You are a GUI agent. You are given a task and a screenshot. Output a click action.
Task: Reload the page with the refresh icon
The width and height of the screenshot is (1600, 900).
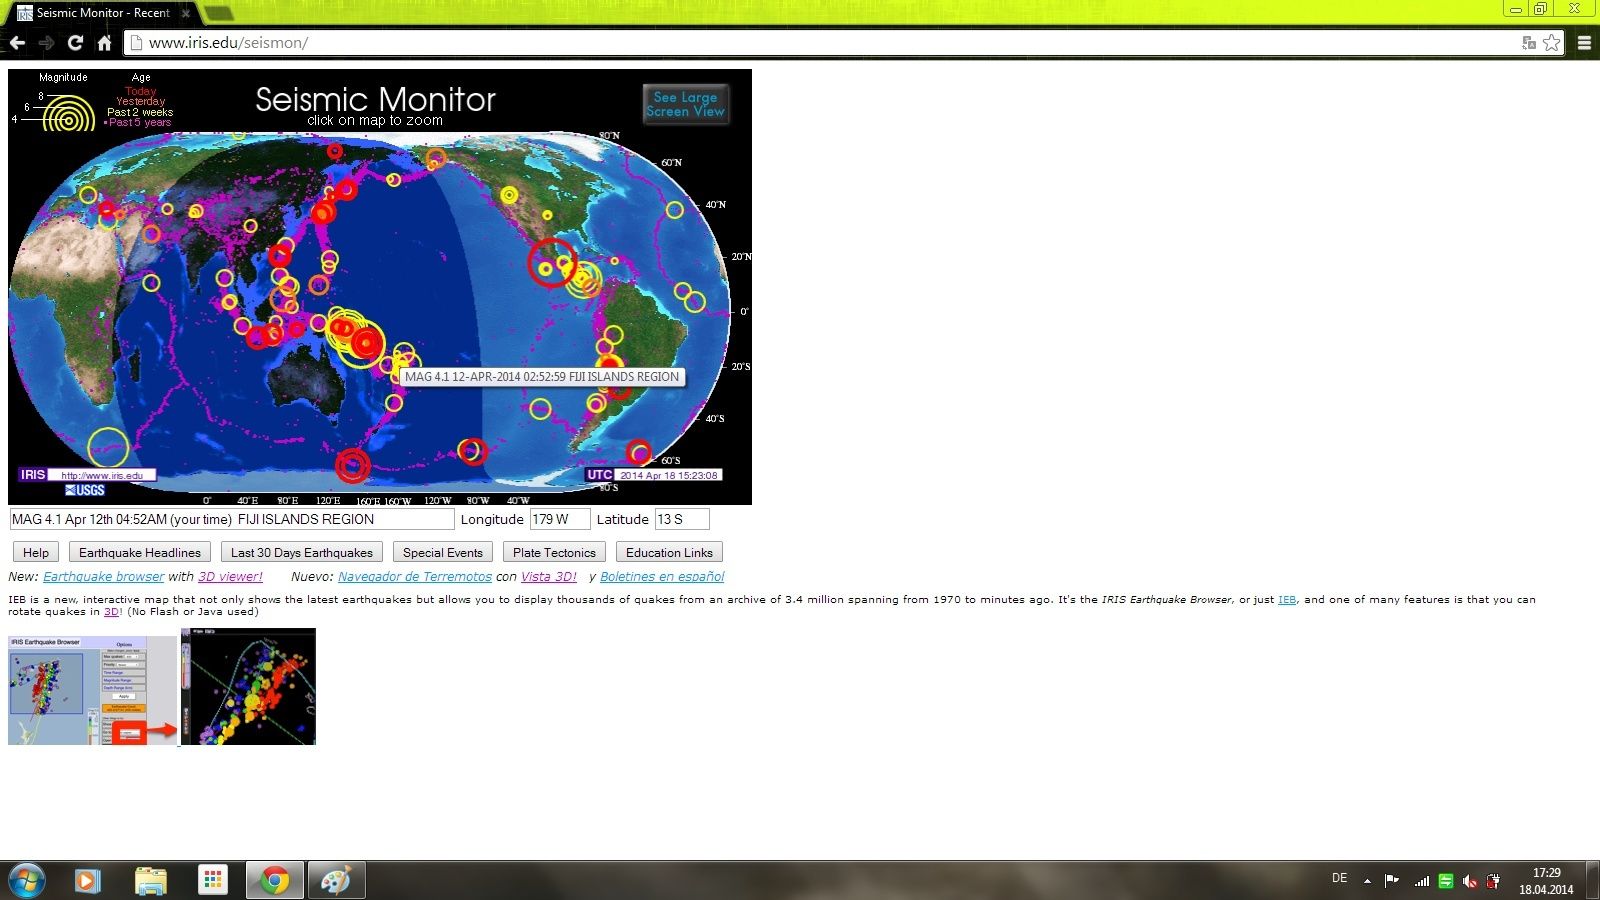pyautogui.click(x=75, y=43)
